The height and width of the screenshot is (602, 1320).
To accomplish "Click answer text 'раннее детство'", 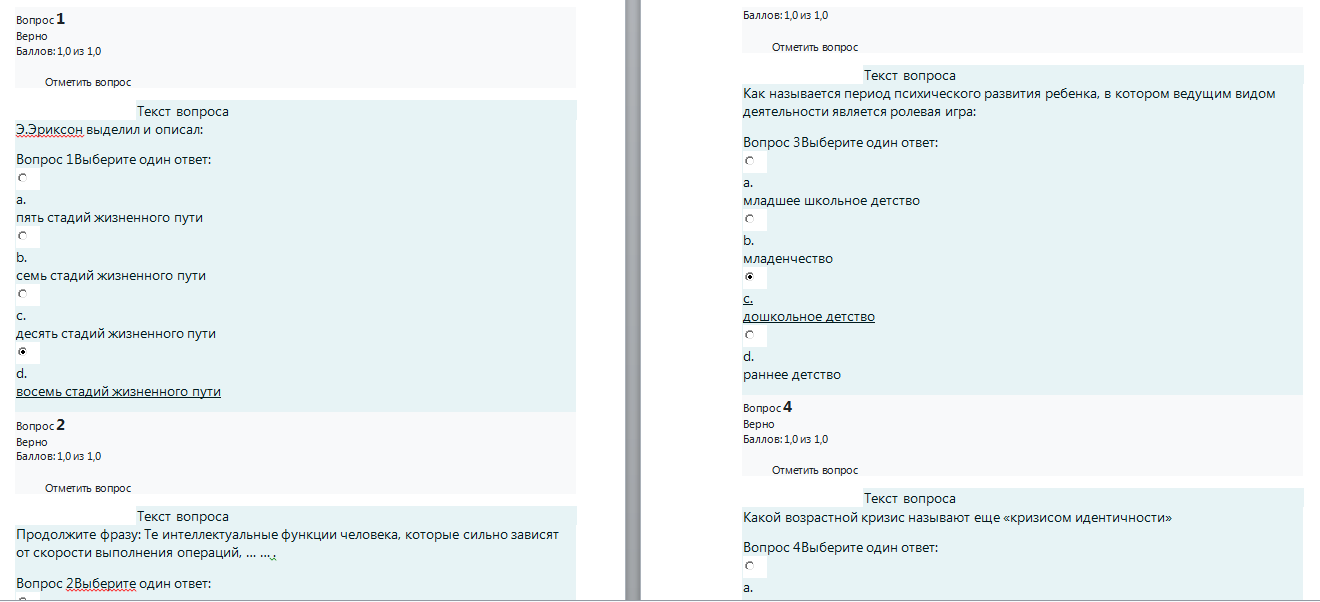I will 792,374.
